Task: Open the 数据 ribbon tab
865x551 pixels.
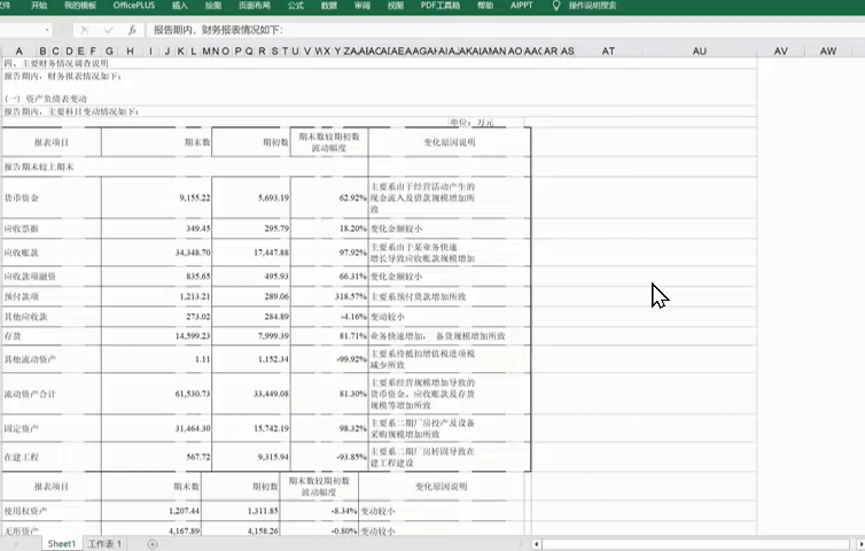Action: pos(329,6)
